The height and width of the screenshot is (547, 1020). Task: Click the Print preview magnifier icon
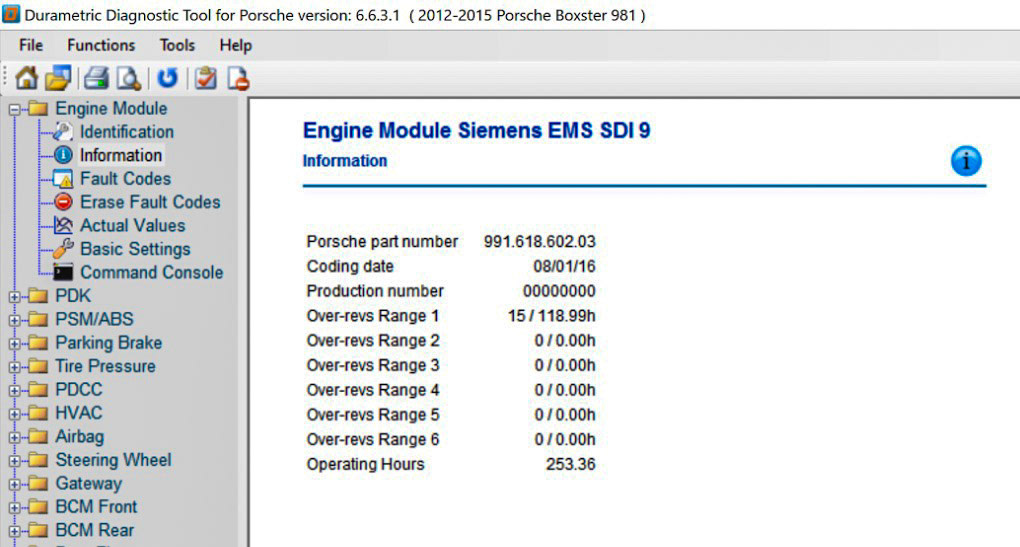coord(129,78)
